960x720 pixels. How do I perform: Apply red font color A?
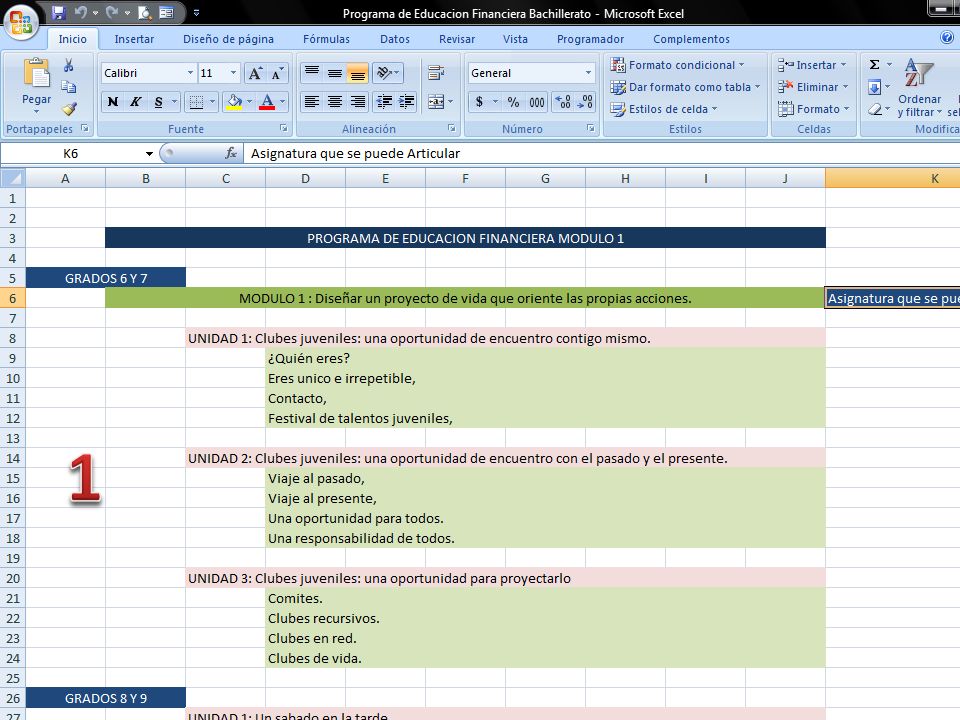tap(267, 102)
